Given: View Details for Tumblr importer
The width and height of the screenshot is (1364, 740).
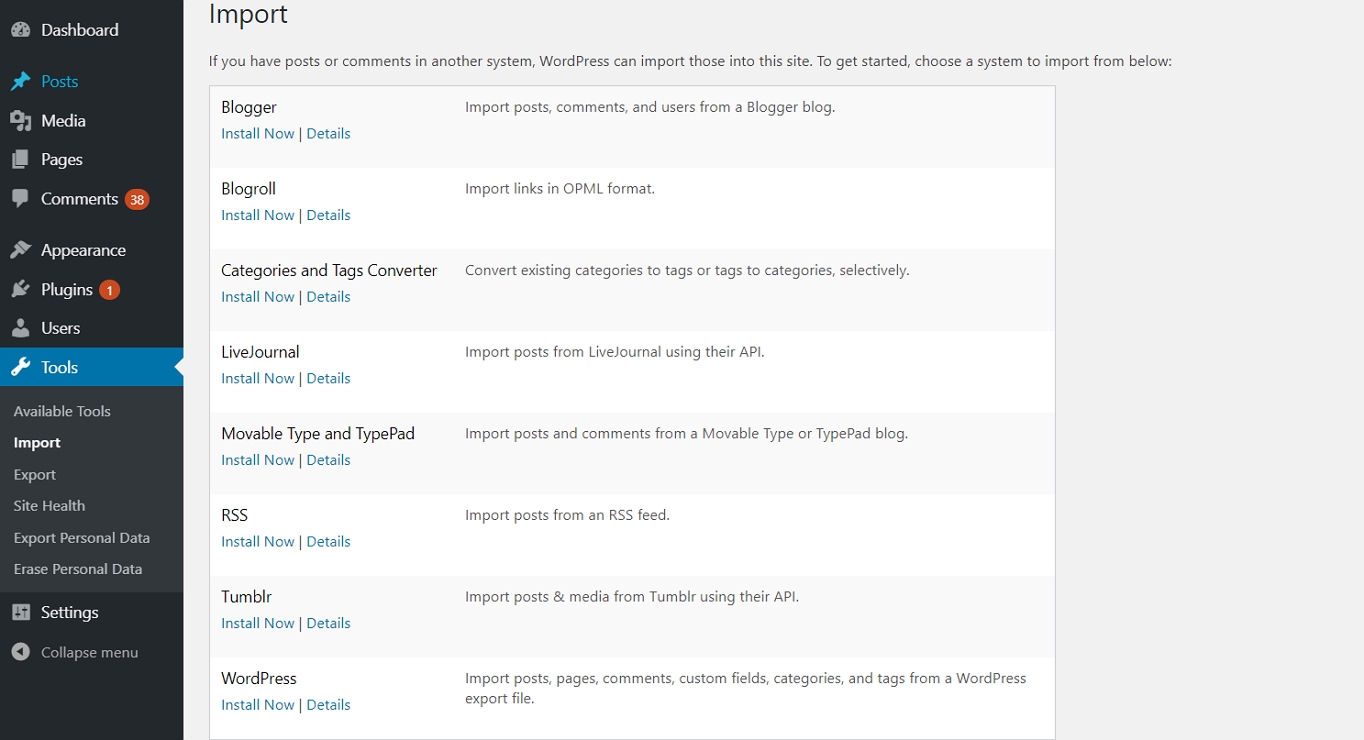Looking at the screenshot, I should (328, 623).
